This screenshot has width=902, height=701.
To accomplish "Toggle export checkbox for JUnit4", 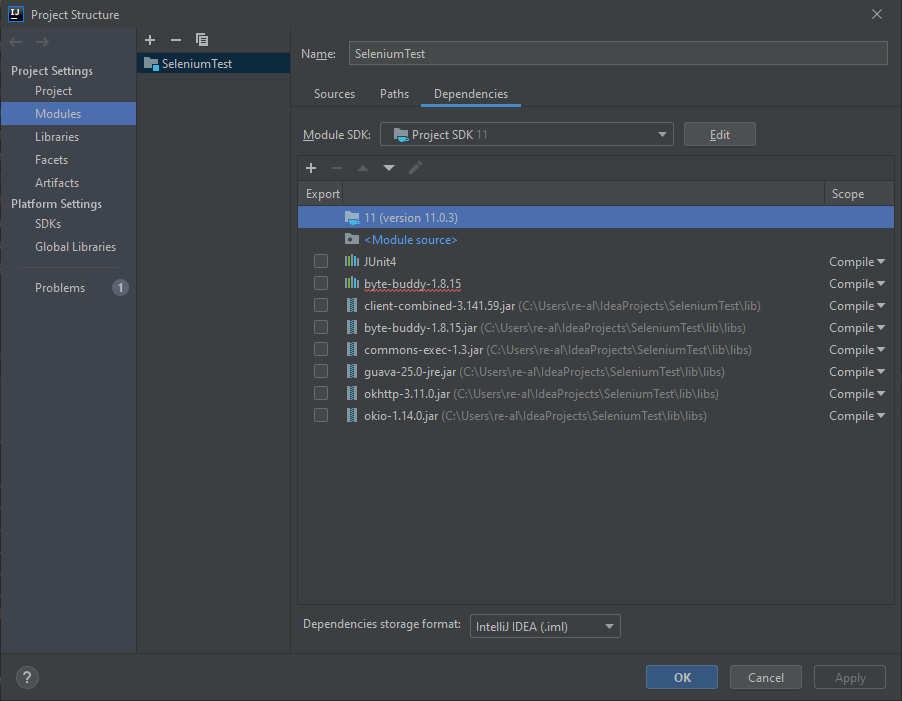I will pos(321,261).
